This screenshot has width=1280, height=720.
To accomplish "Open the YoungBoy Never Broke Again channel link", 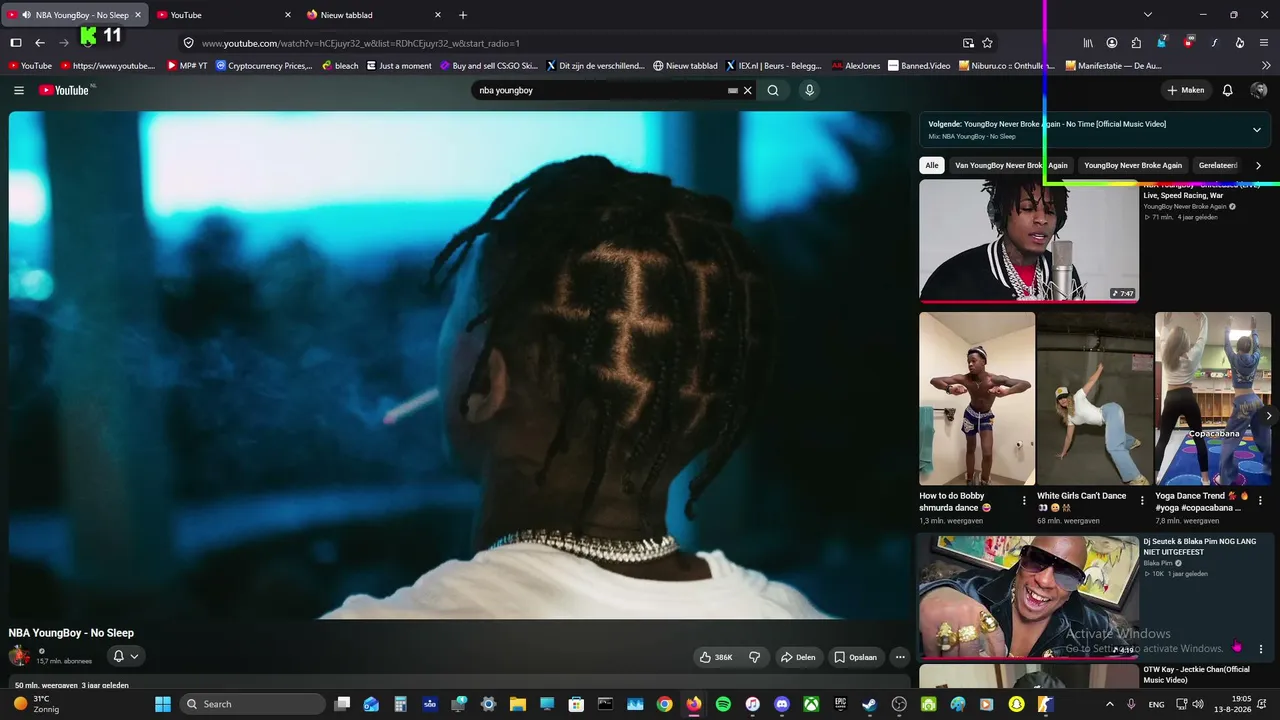I will pyautogui.click(x=1185, y=207).
